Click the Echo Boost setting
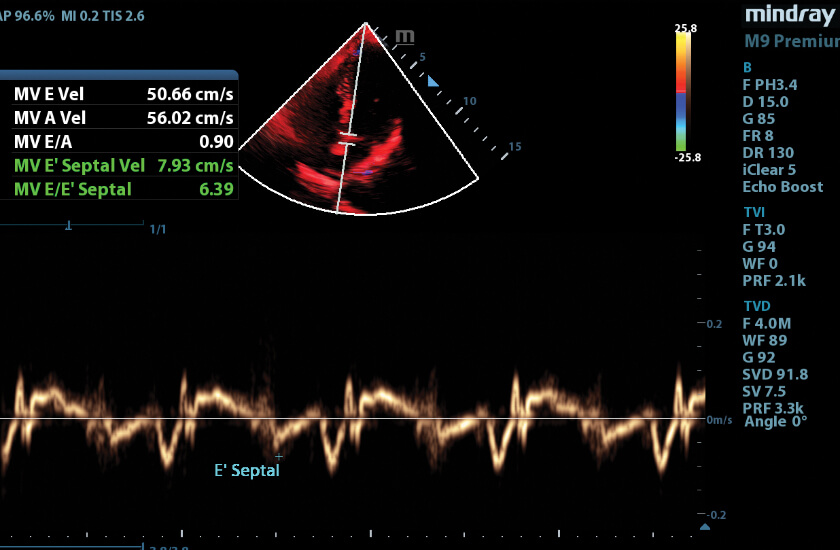840x550 pixels. [782, 187]
